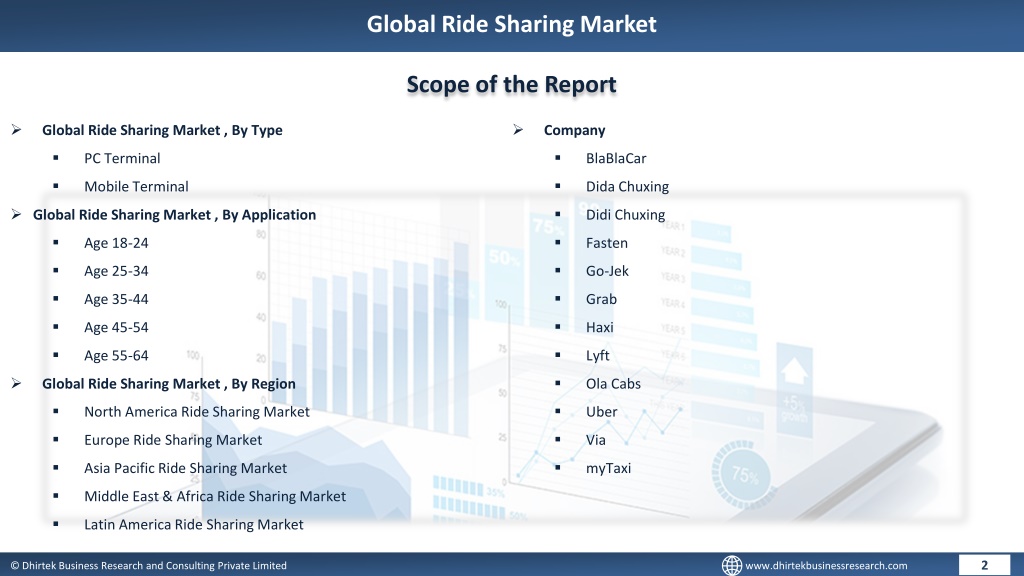The height and width of the screenshot is (576, 1024).
Task: Click 'Global Ride Sharing Market , By Application' heading
Action: (174, 214)
